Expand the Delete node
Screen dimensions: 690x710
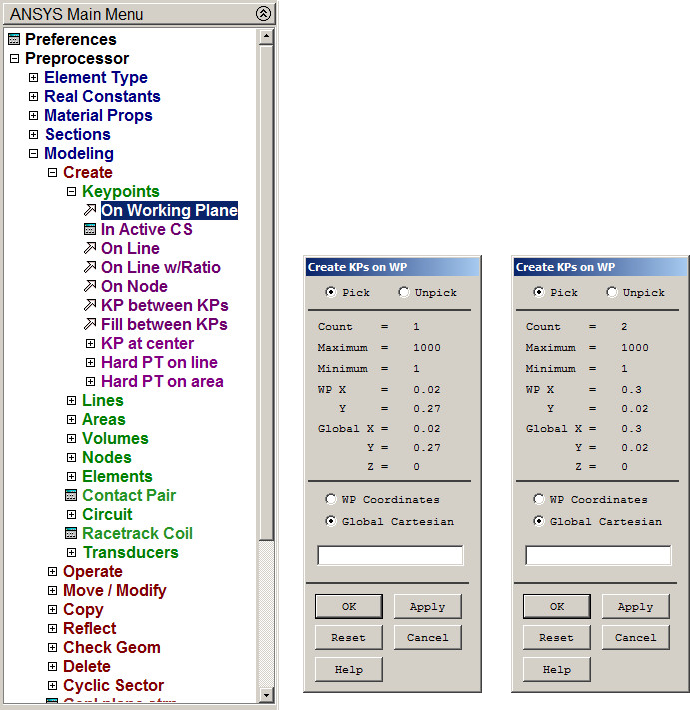[53, 667]
